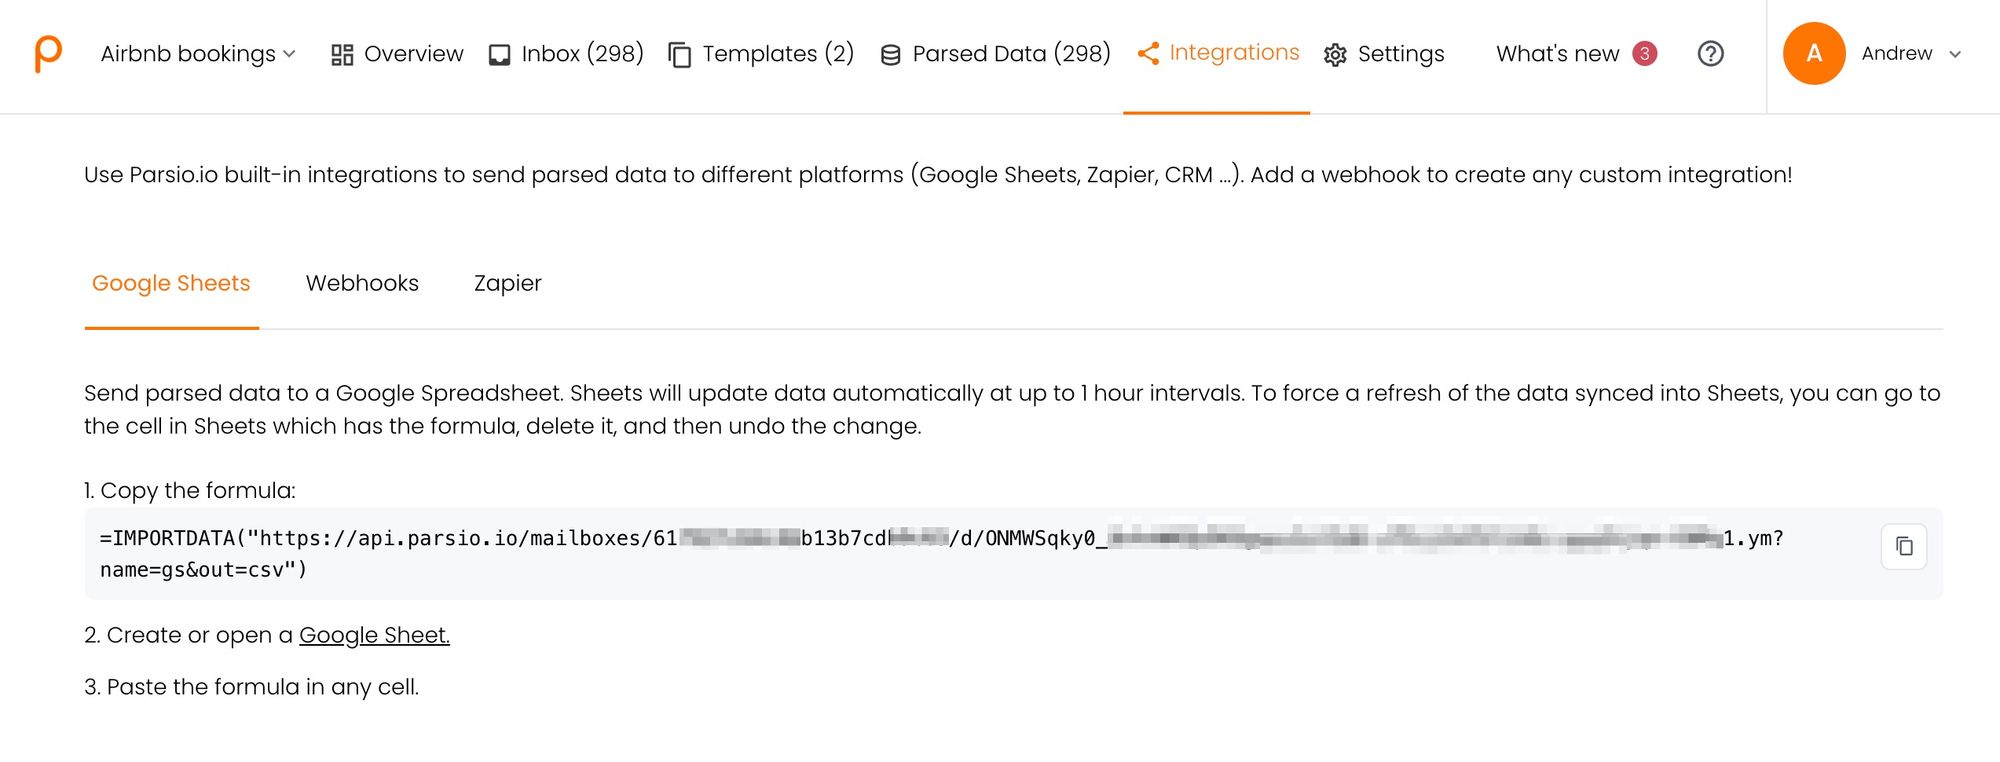Open What's new announcements
This screenshot has height=762, width=2000.
click(x=1557, y=54)
